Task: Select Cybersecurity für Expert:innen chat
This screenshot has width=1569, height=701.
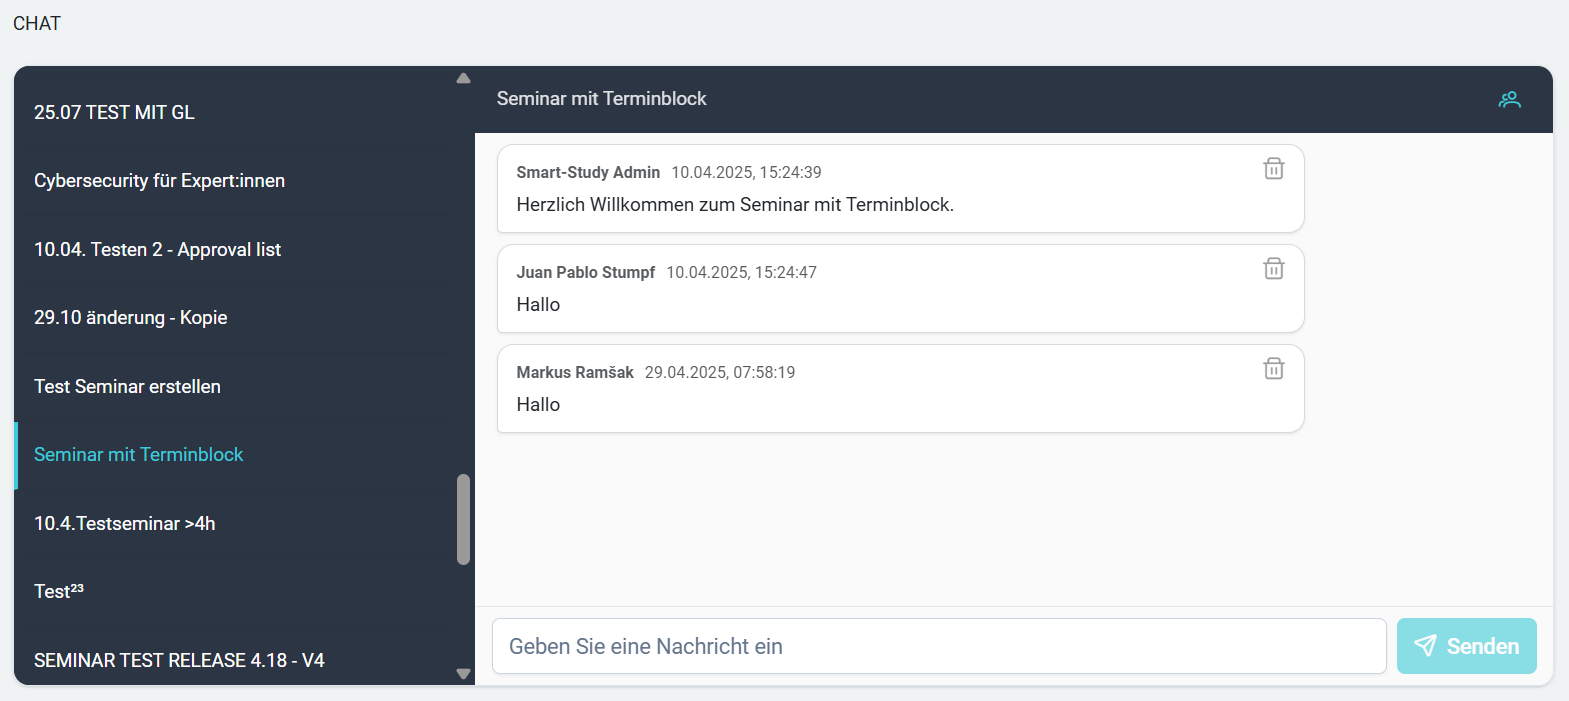Action: tap(235, 181)
